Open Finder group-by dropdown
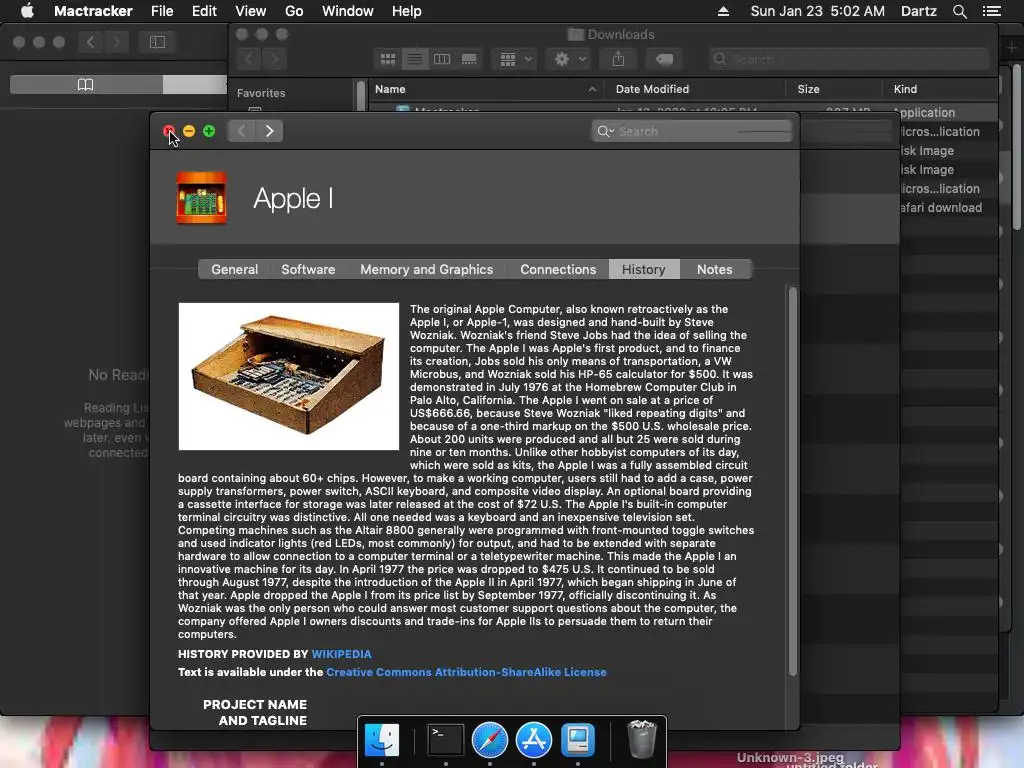1024x768 pixels. [515, 59]
